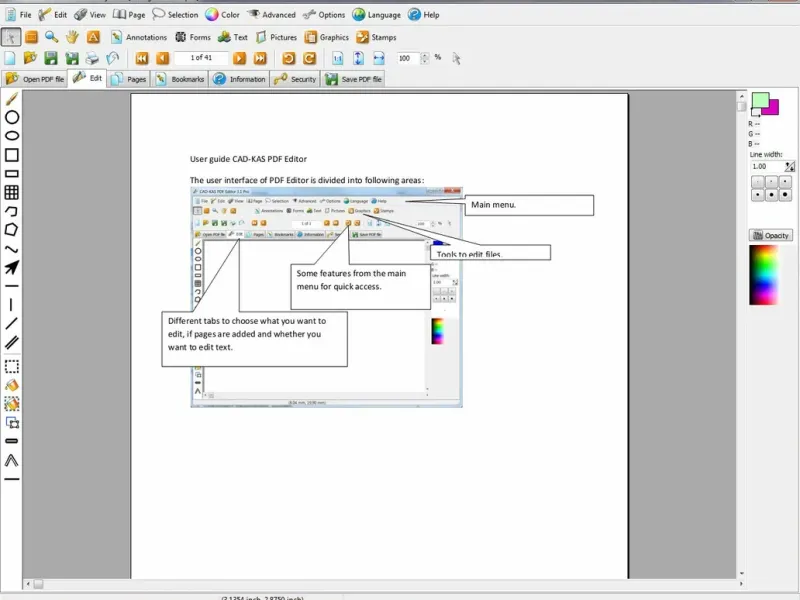
Task: Choose the arrow drawing tool
Action: tap(12, 268)
